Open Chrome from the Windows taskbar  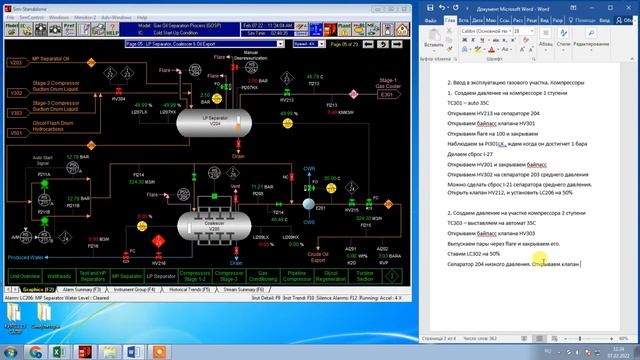click(x=36, y=352)
